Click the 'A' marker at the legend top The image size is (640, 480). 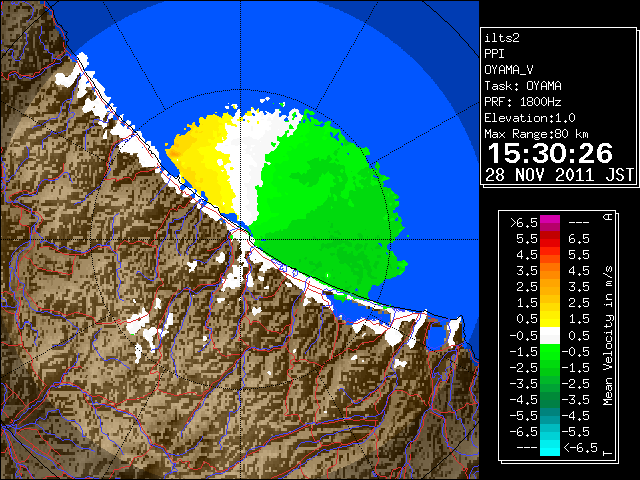(608, 217)
